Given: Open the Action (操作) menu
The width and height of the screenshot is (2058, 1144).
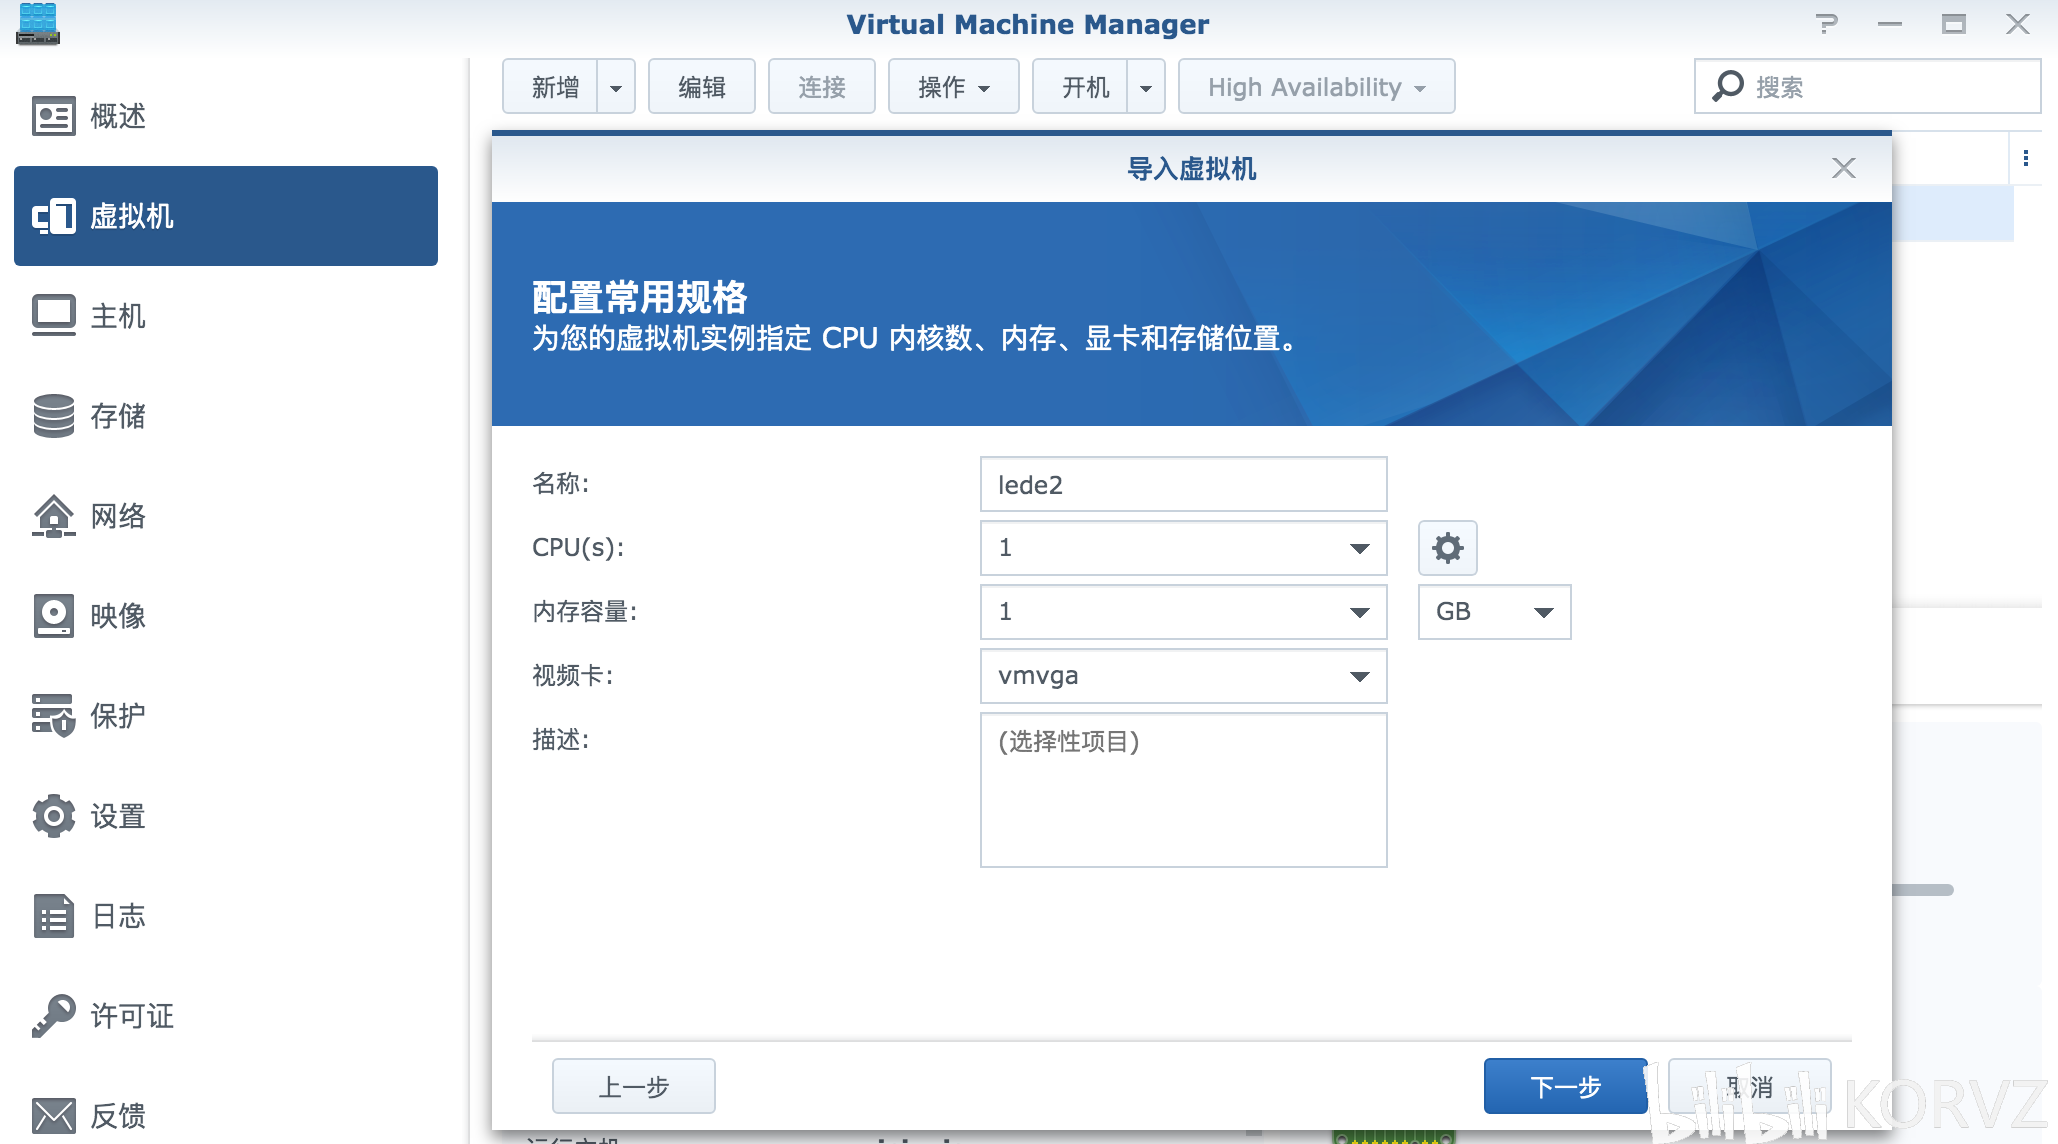Looking at the screenshot, I should coord(953,87).
